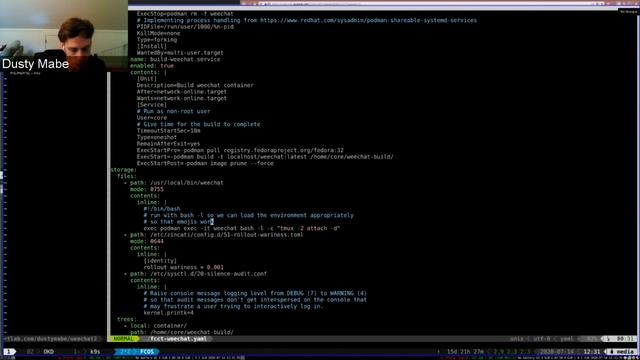This screenshot has height=360, width=640.
Task: Click 'Description=Build weechat container' line
Action: pos(195,85)
